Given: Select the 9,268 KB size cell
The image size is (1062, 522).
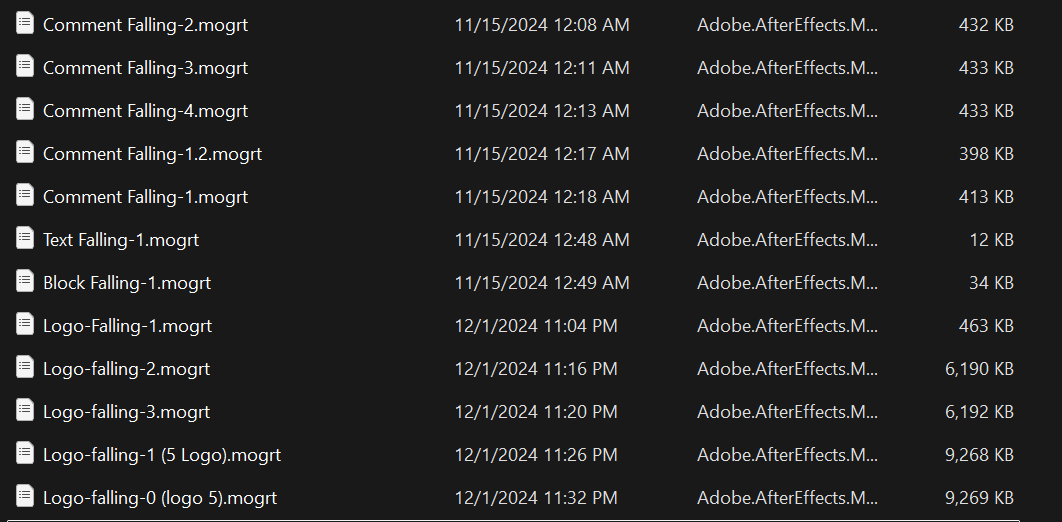Looking at the screenshot, I should coord(979,455).
